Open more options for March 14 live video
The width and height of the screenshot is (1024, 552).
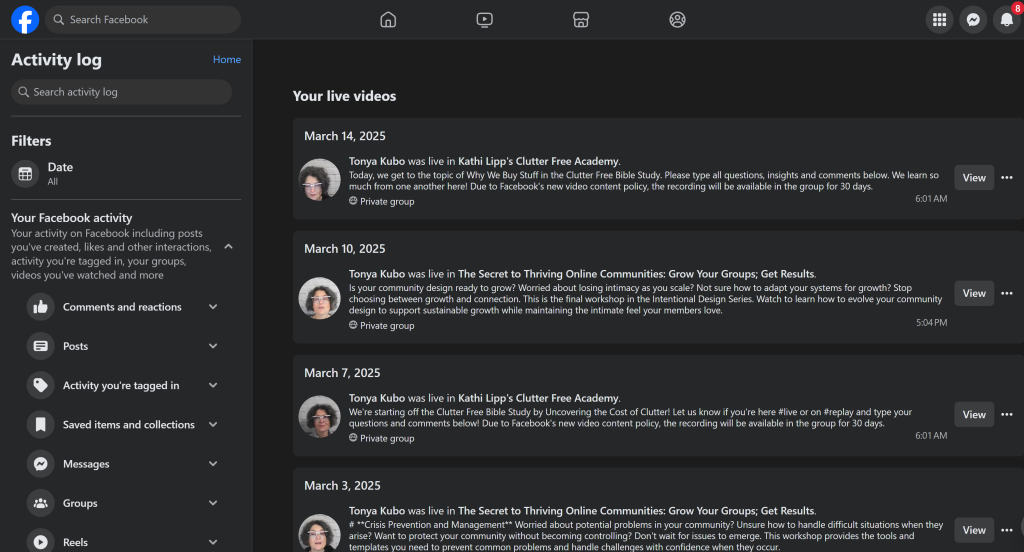coord(1007,178)
